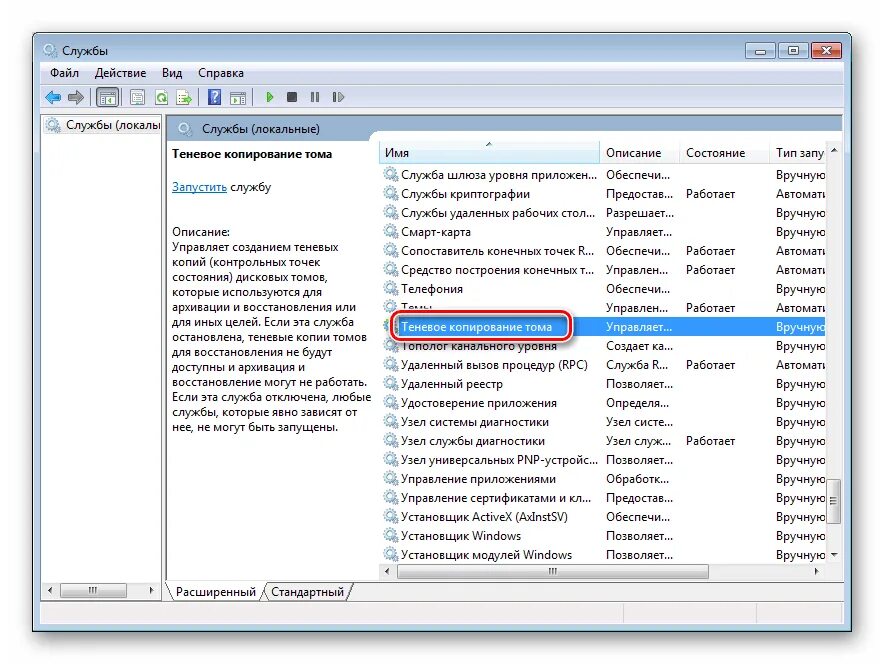884x664 pixels.
Task: Click the services list scroll left arrow
Action: pyautogui.click(x=387, y=572)
